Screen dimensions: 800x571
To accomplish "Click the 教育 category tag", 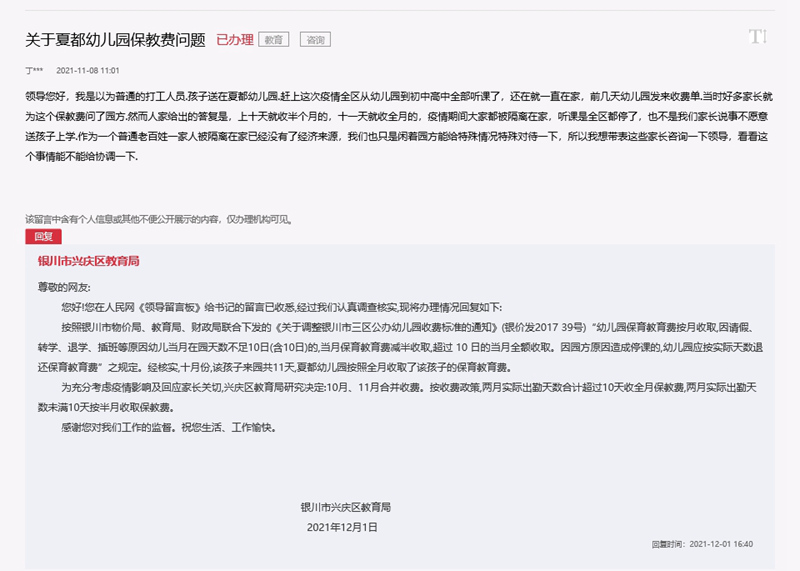I will click(x=273, y=40).
